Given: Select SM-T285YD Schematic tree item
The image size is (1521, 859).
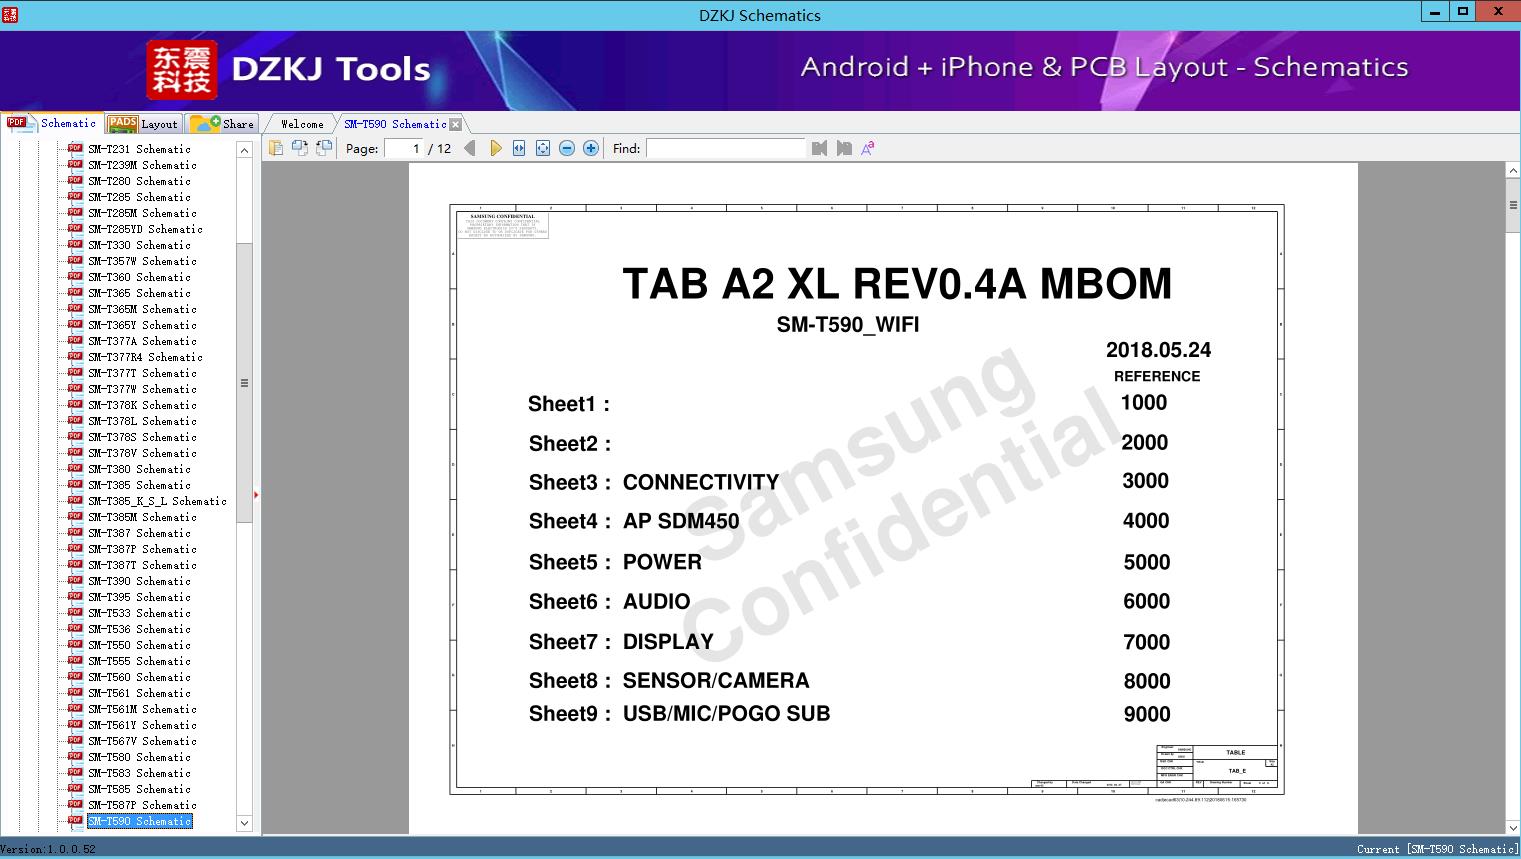Looking at the screenshot, I should pyautogui.click(x=145, y=229).
